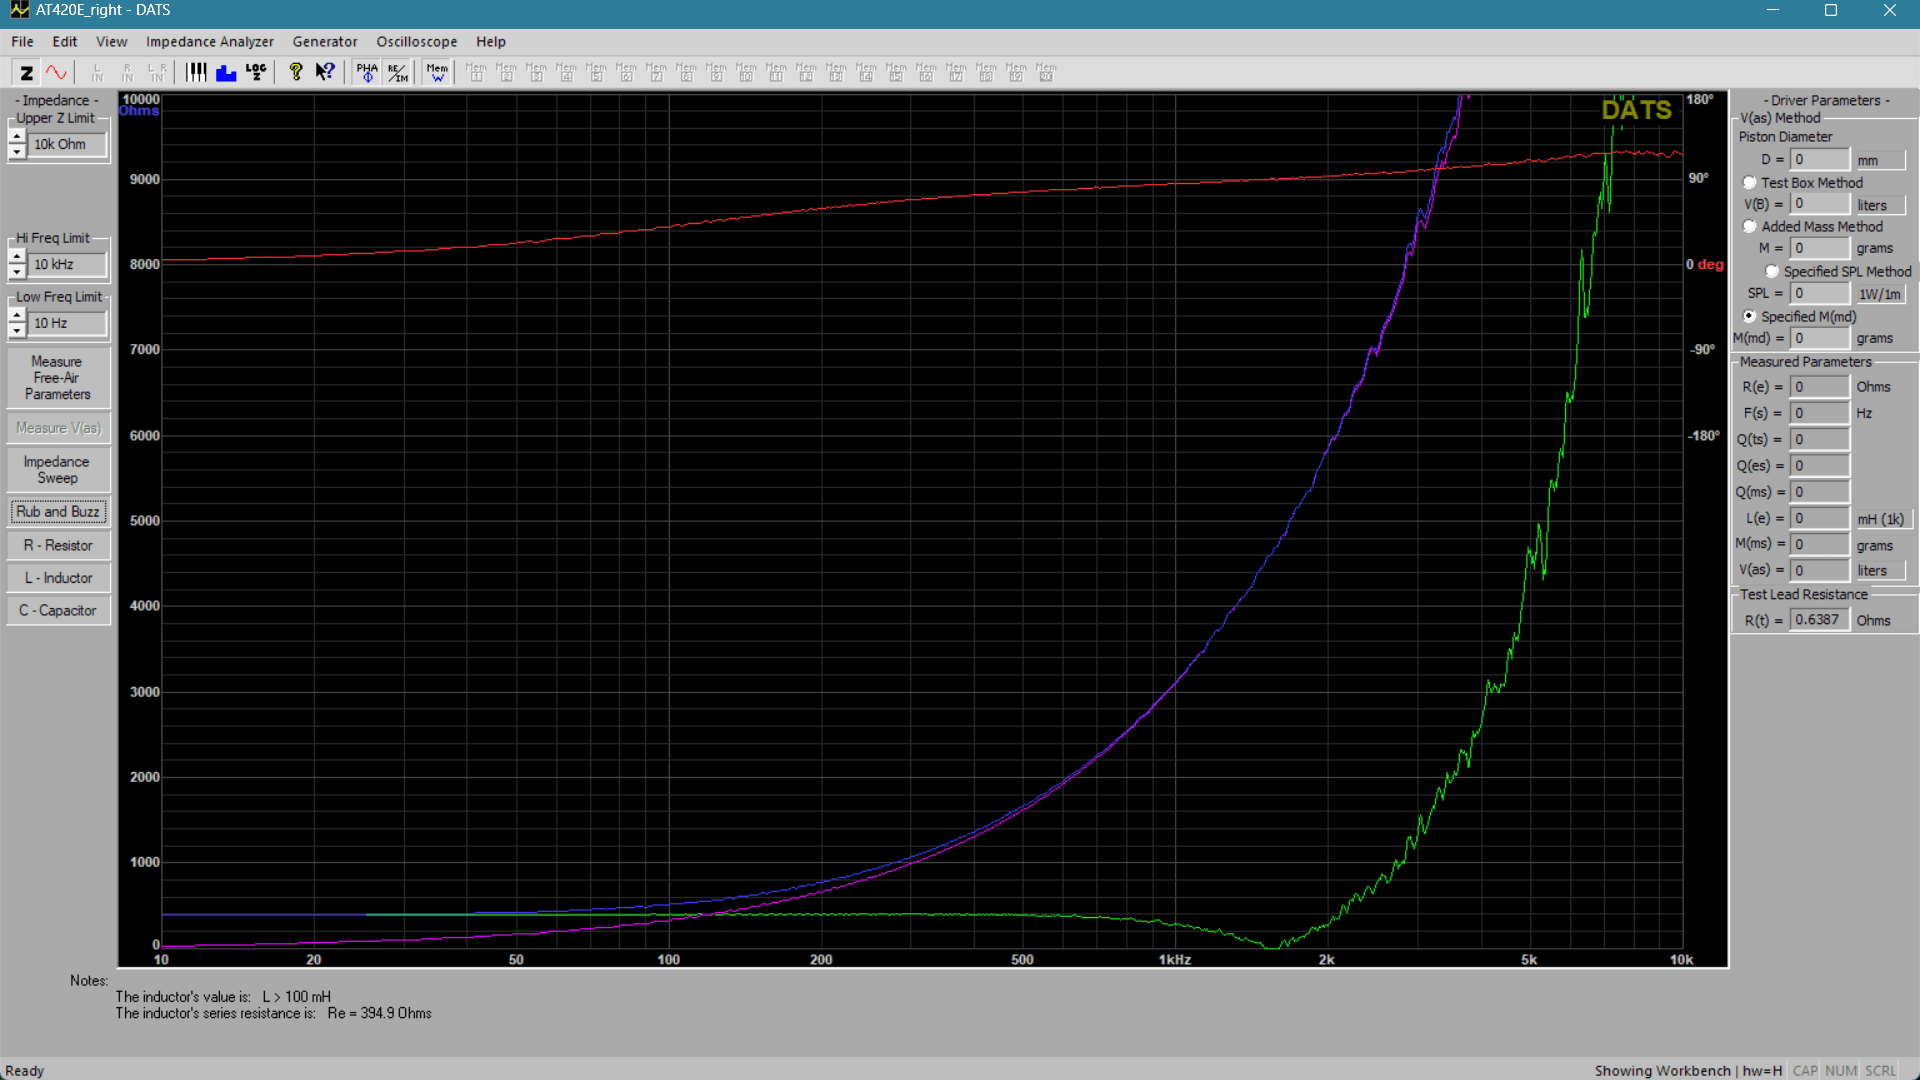1920x1080 pixels.
Task: Select the Mem 10 memory slot icon
Action: 746,72
